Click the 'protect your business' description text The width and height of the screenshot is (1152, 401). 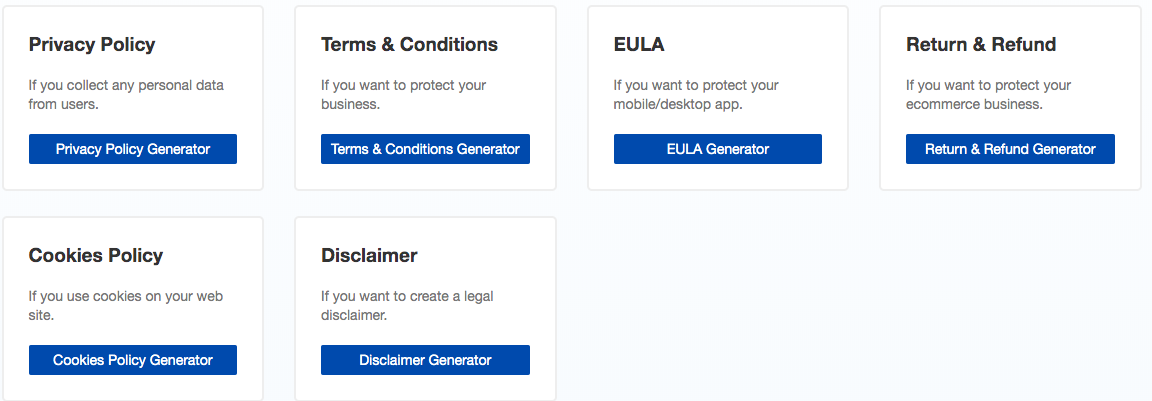pyautogui.click(x=403, y=94)
